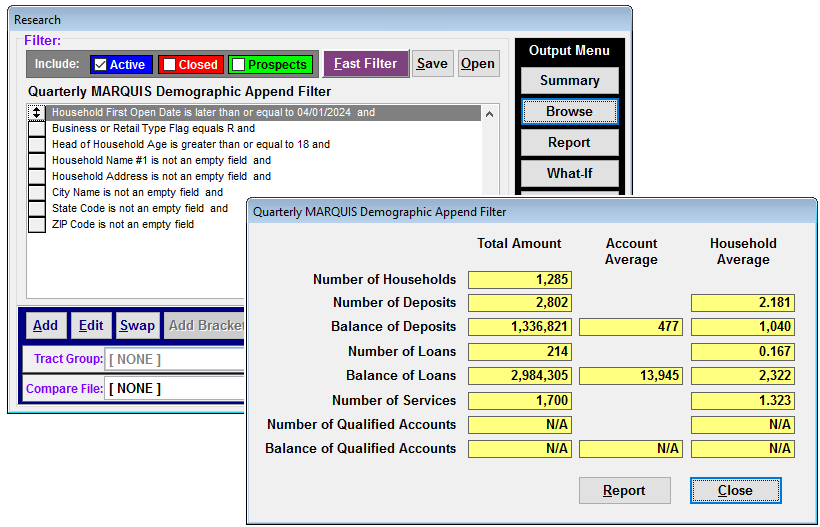Toggle the Active include checkbox

coord(100,65)
